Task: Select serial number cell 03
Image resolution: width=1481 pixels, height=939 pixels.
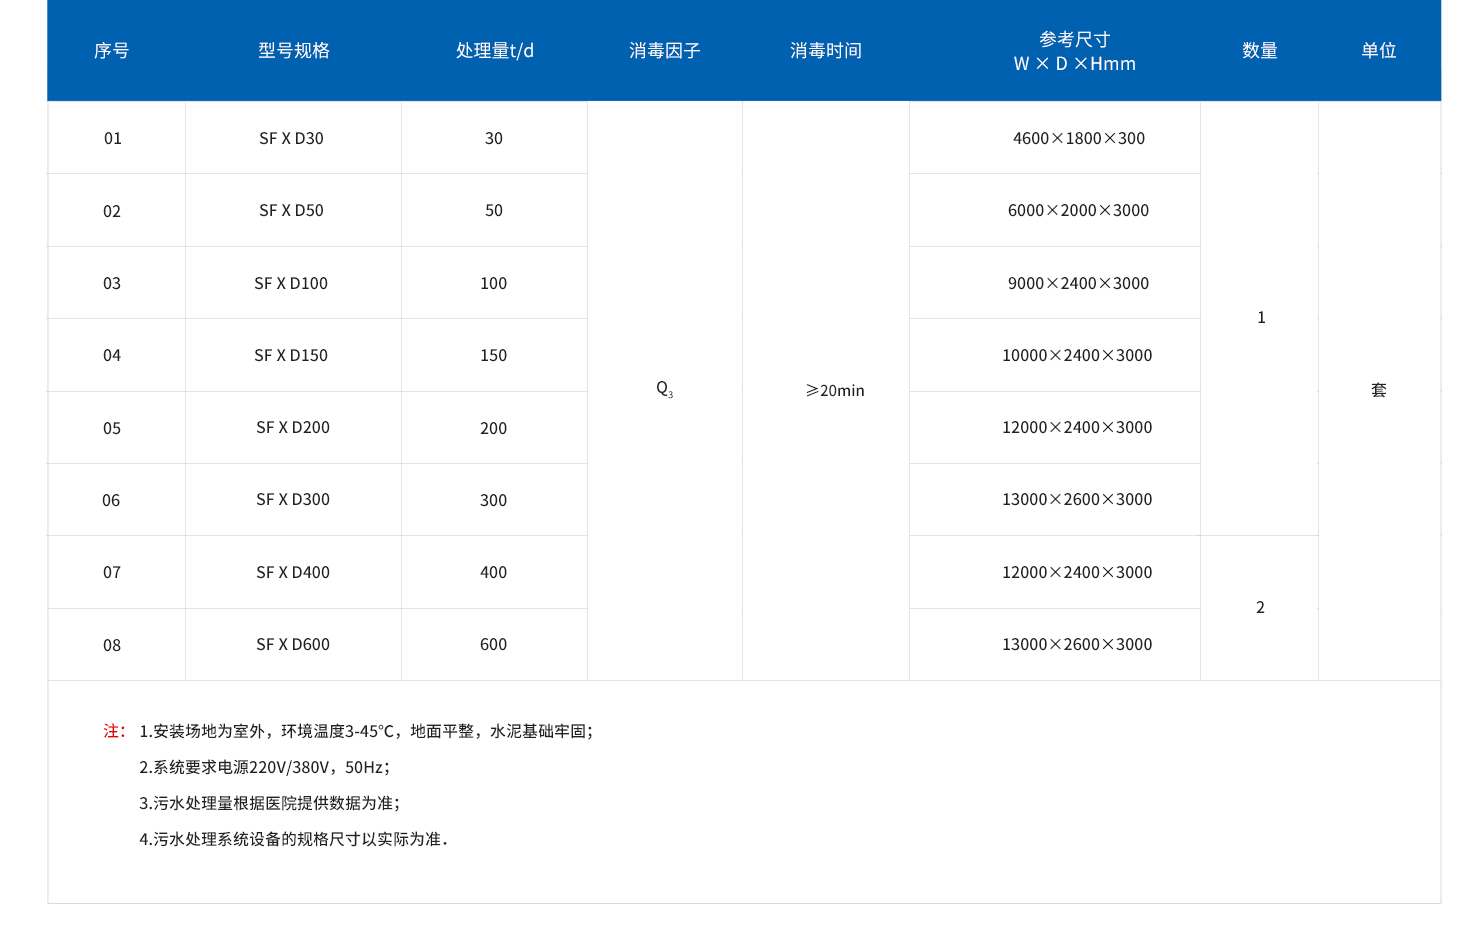Action: coord(112,284)
